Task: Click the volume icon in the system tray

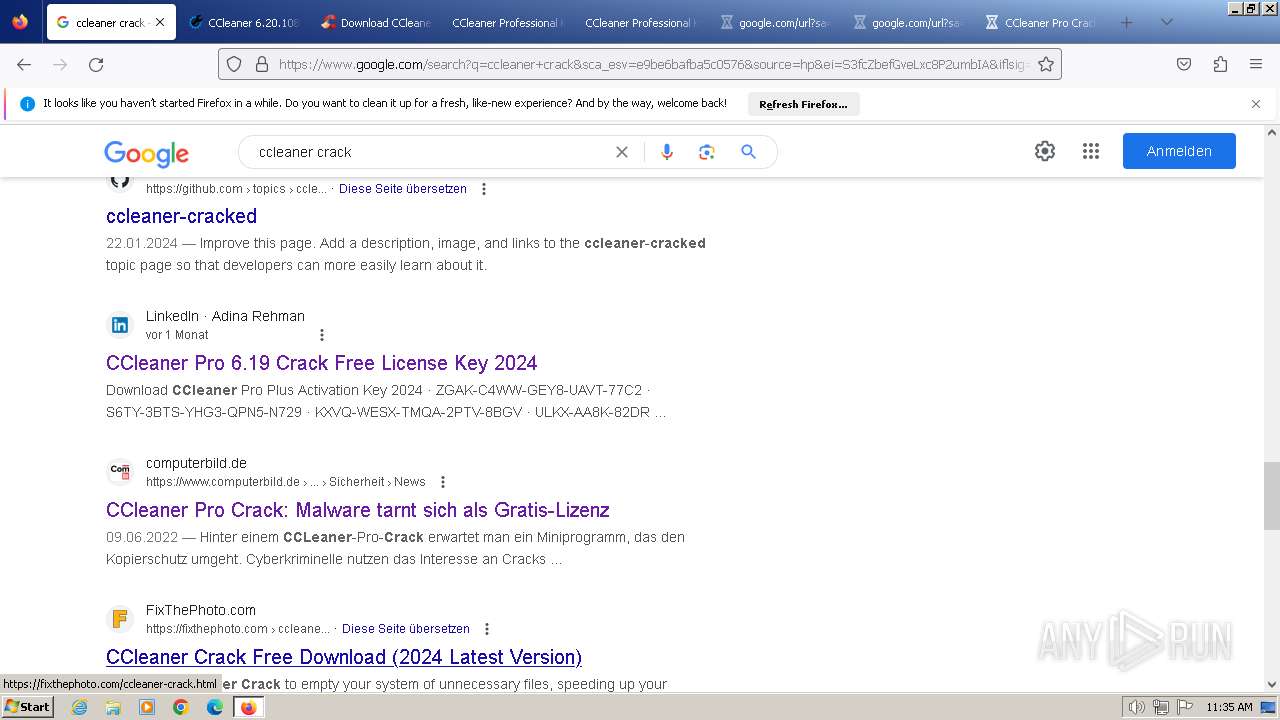Action: [x=1136, y=707]
